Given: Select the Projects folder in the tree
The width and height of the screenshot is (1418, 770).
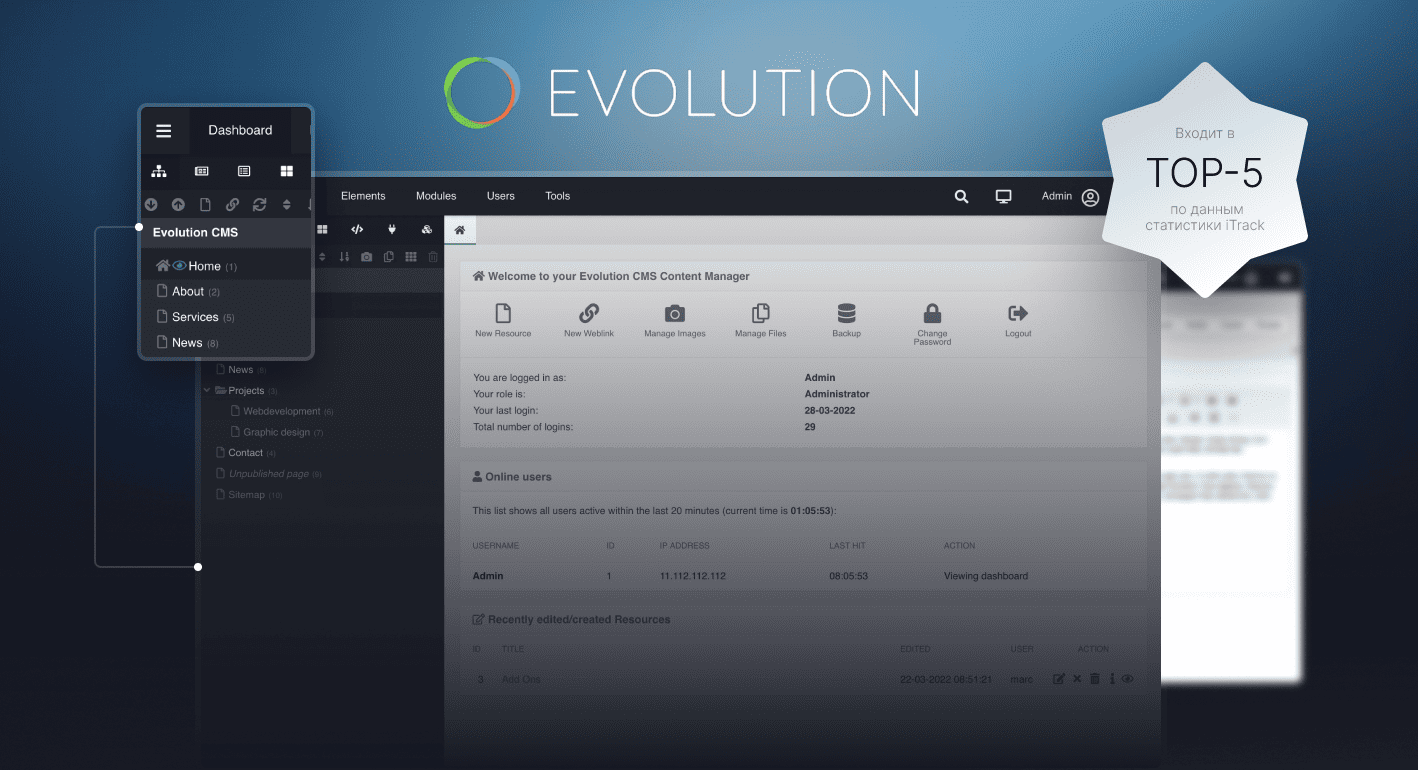Looking at the screenshot, I should 245,391.
